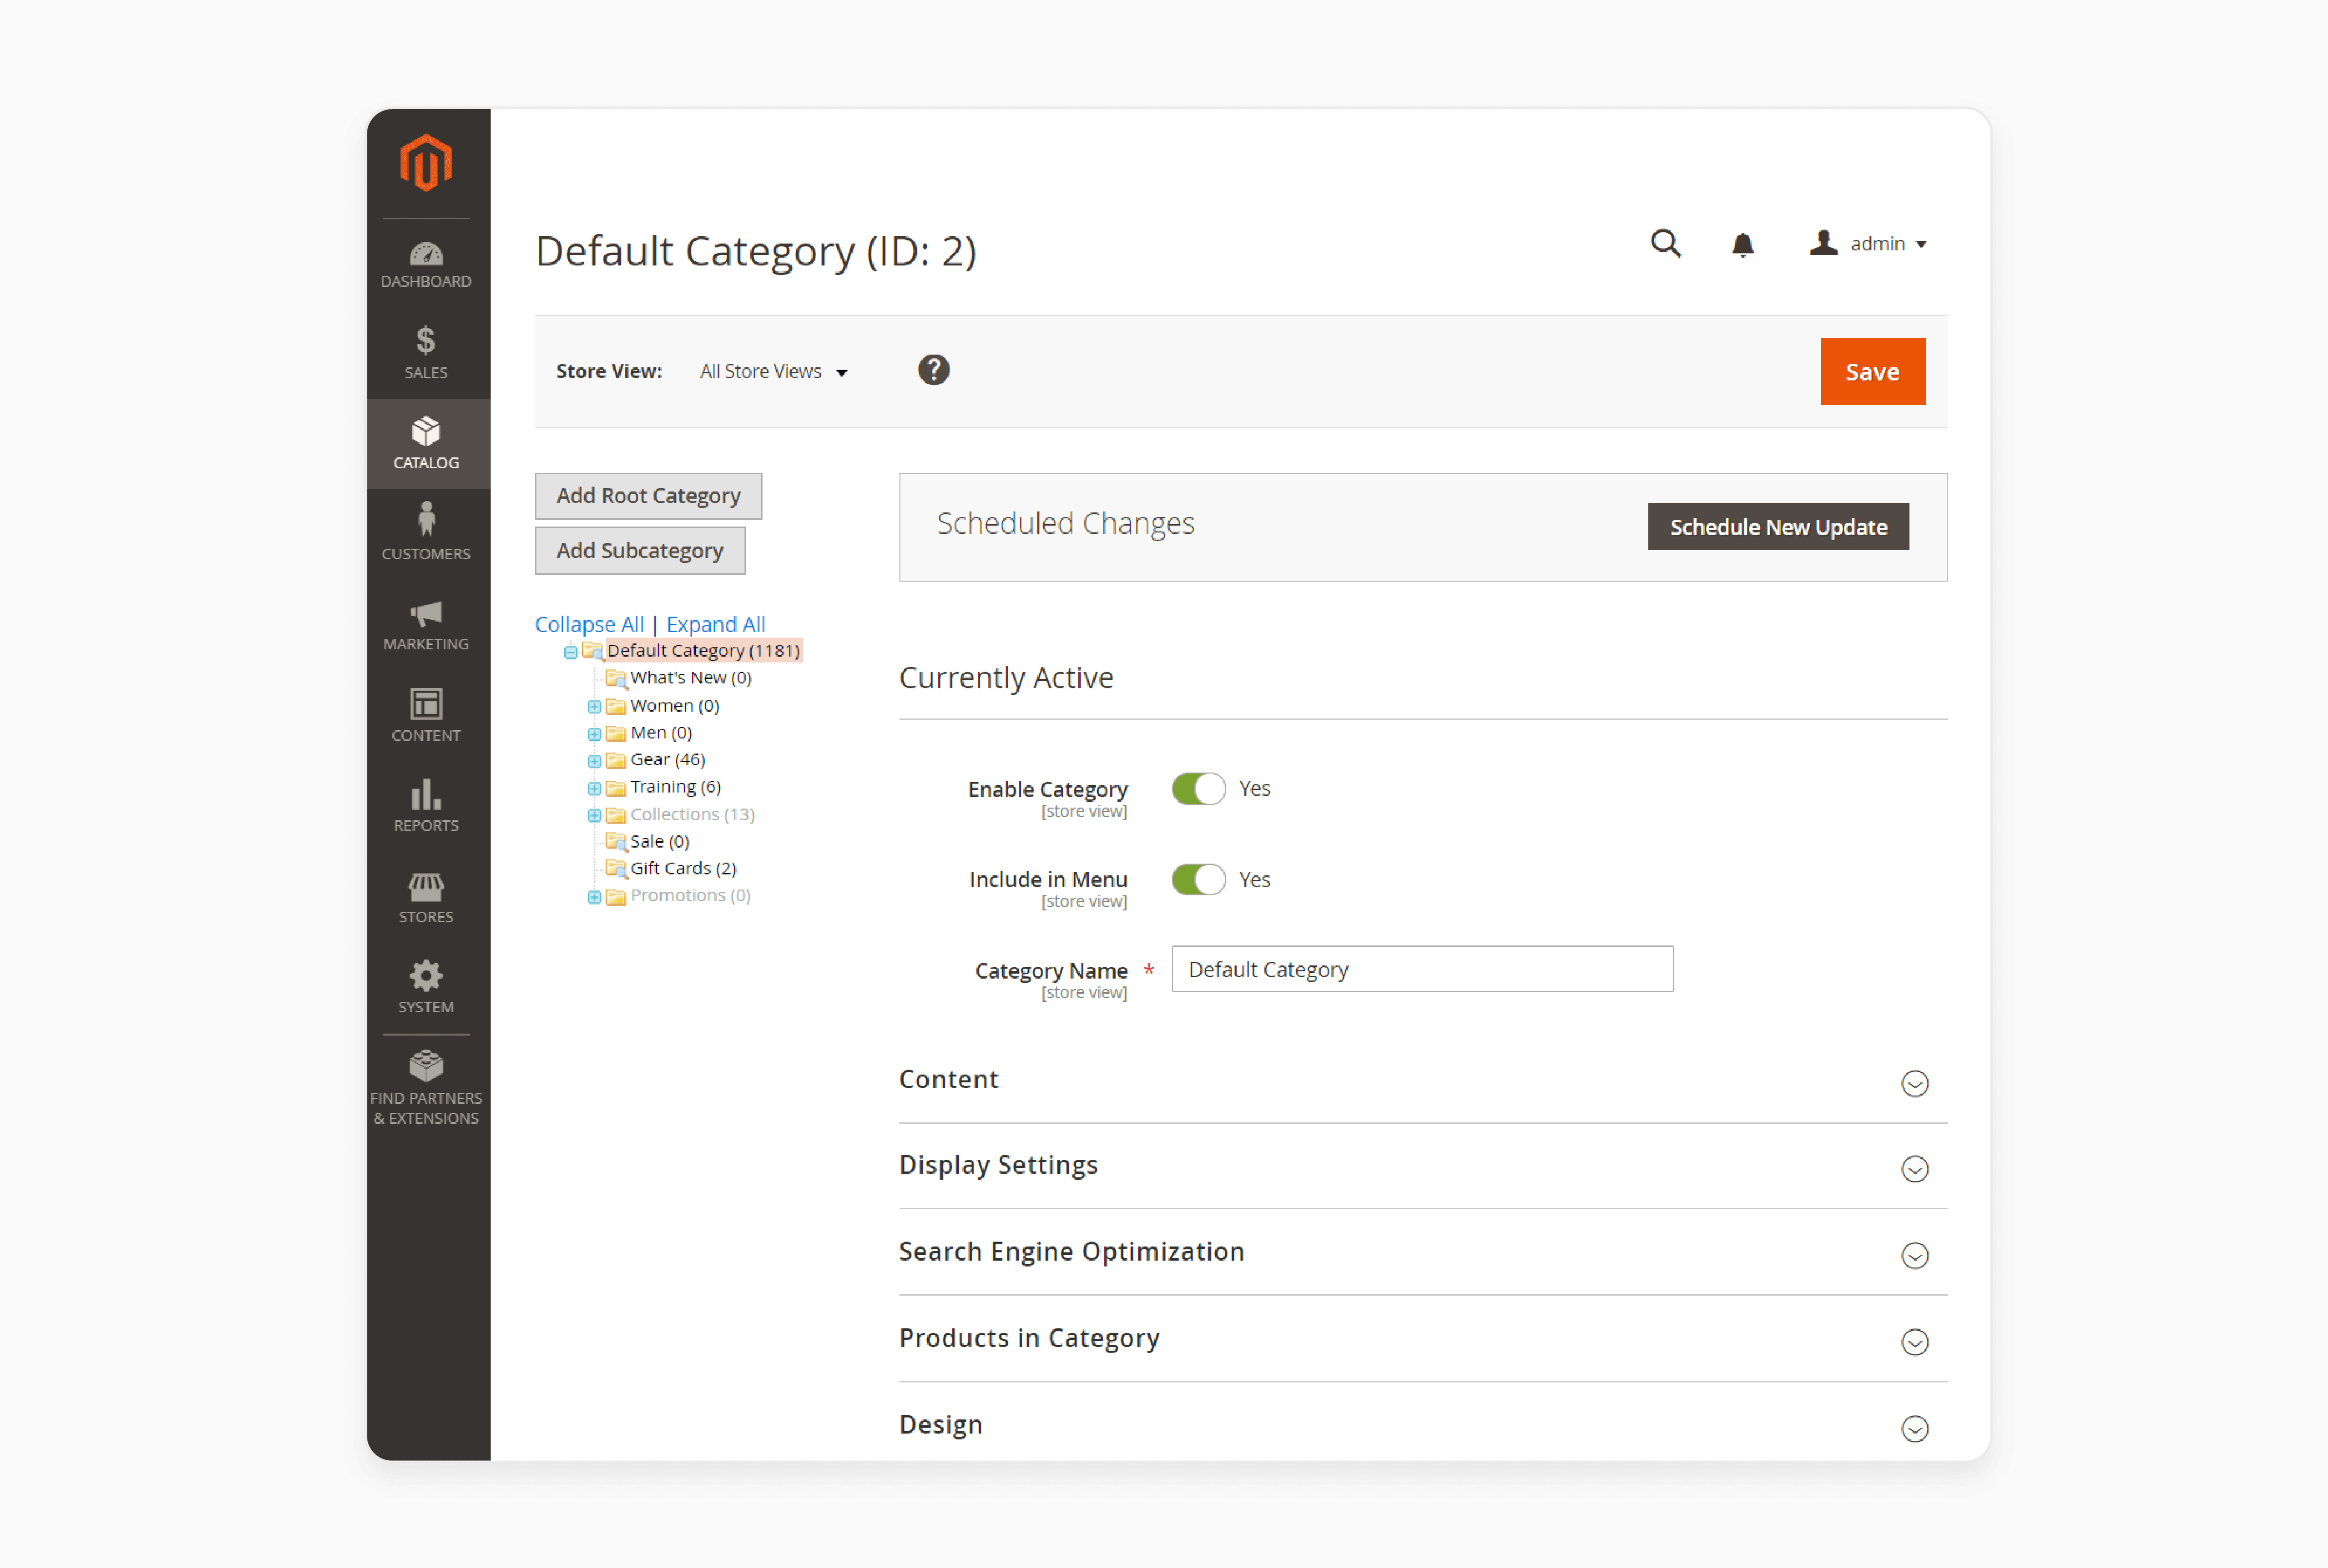Click the Add Subcategory button
Image resolution: width=2328 pixels, height=1568 pixels.
click(x=640, y=551)
